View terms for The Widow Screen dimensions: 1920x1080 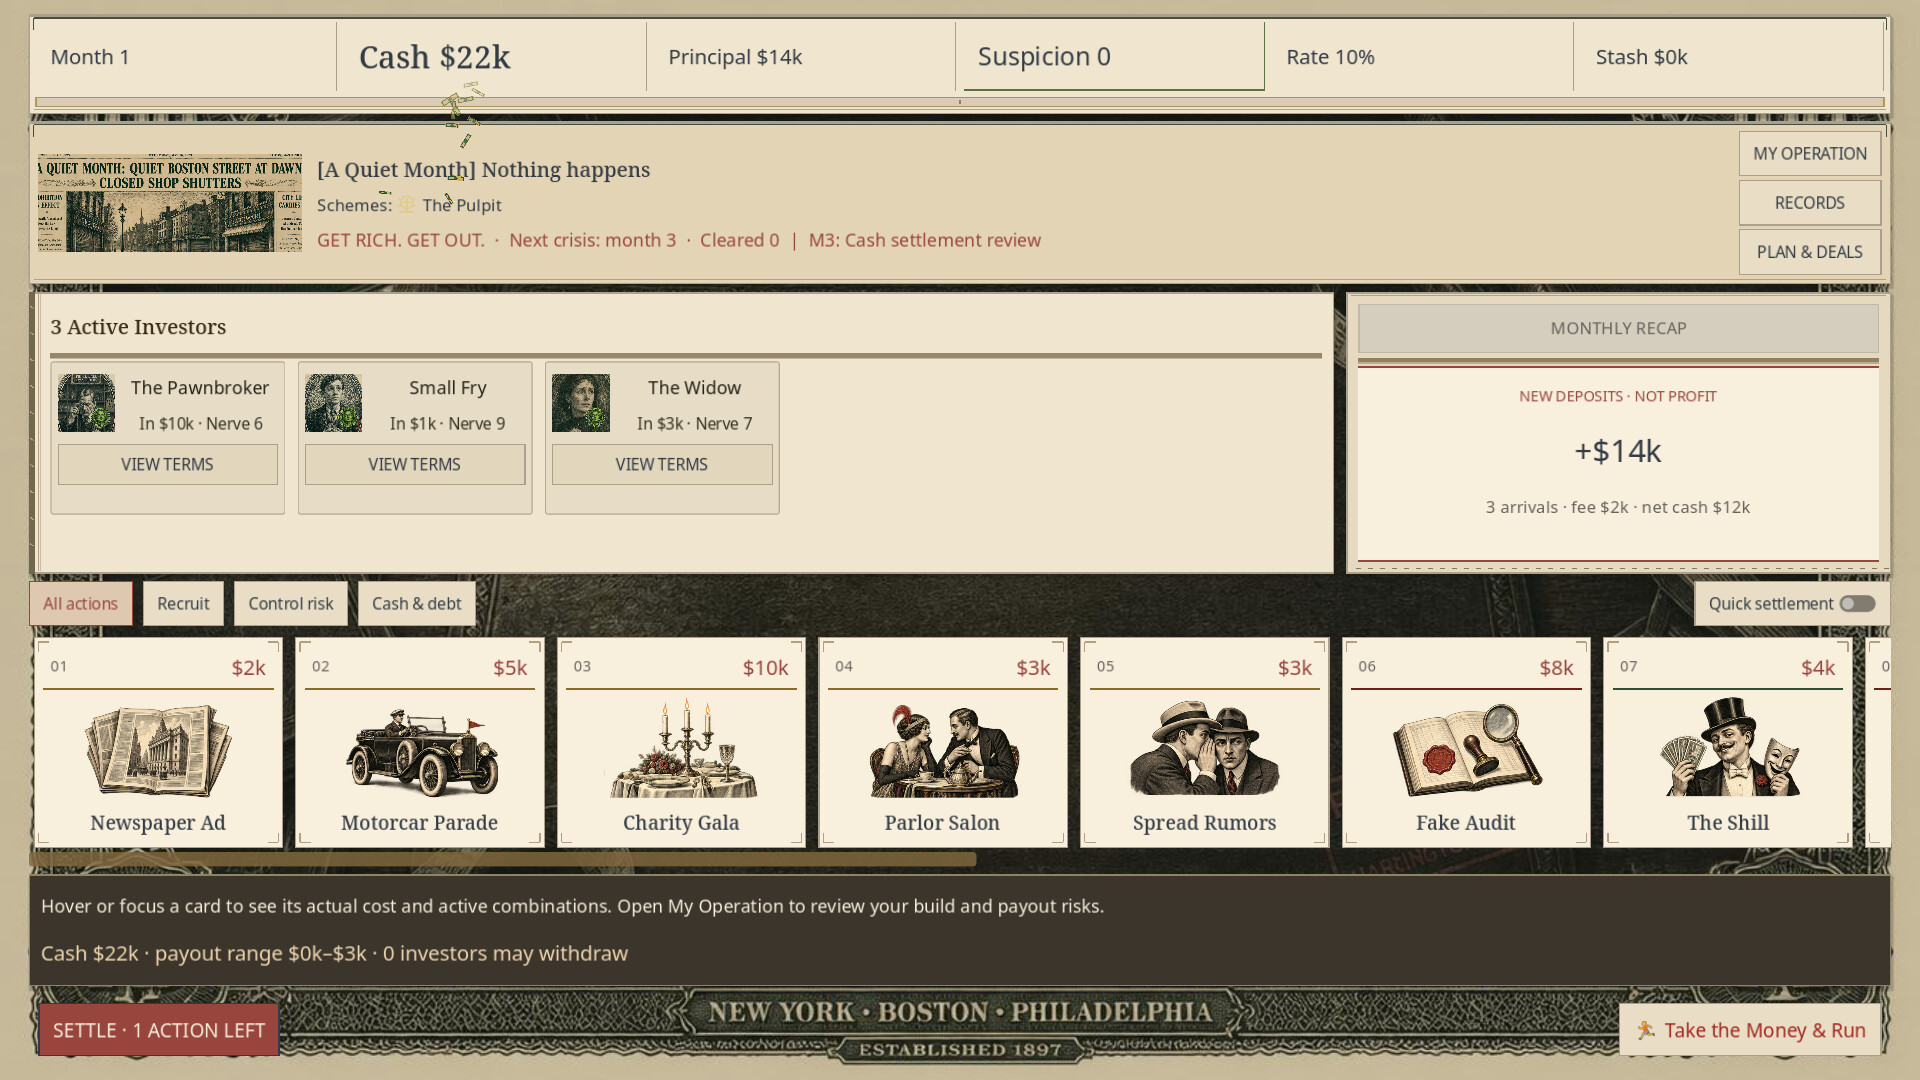(x=662, y=465)
